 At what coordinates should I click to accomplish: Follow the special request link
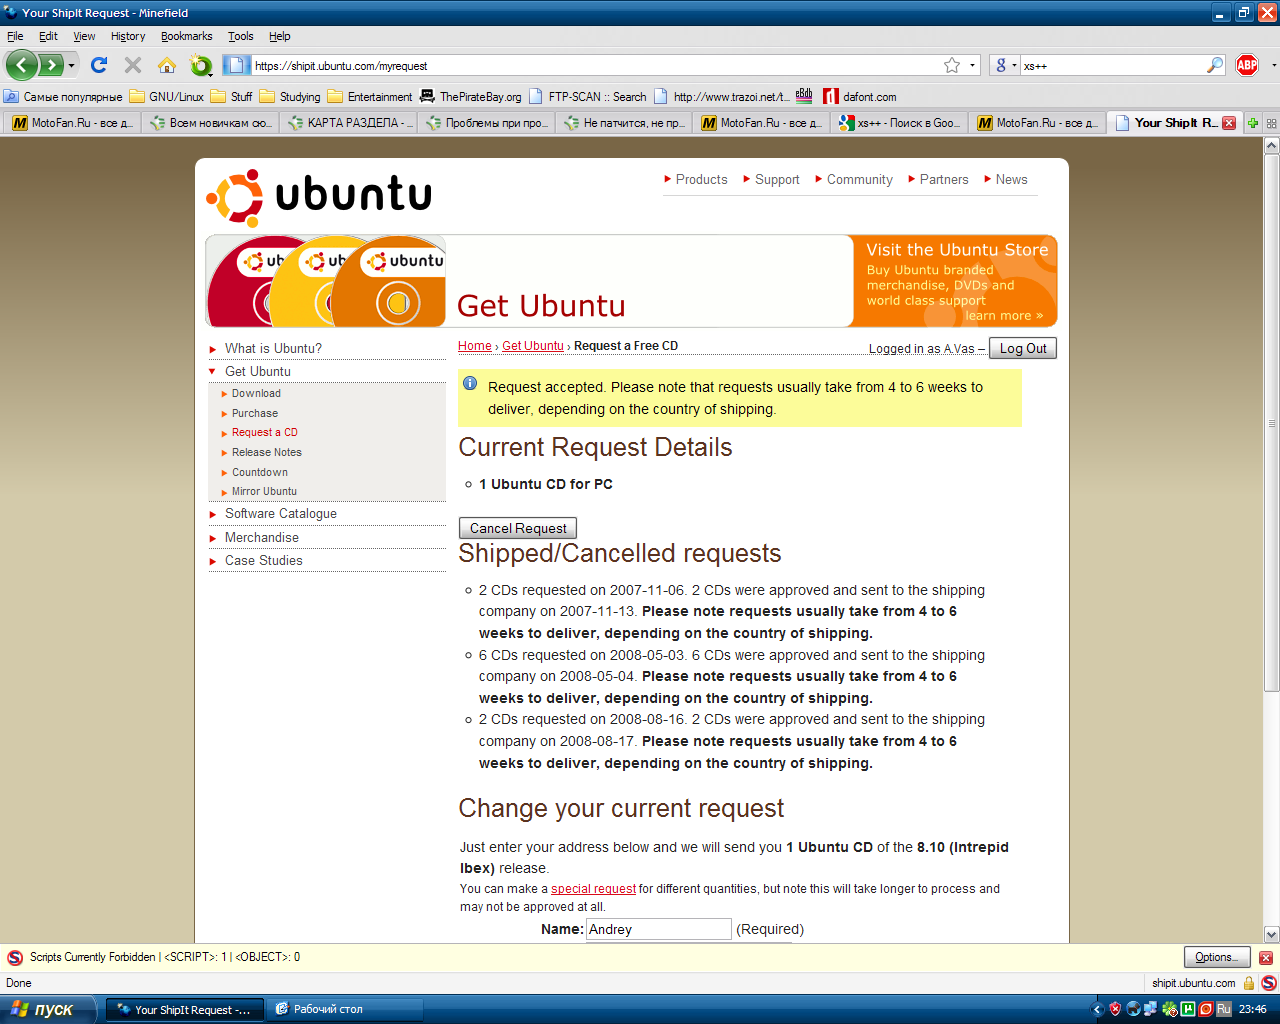click(x=593, y=888)
